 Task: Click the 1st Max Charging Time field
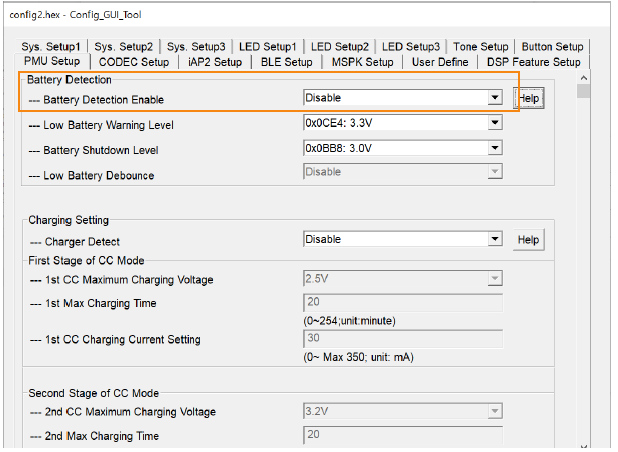coord(402,303)
